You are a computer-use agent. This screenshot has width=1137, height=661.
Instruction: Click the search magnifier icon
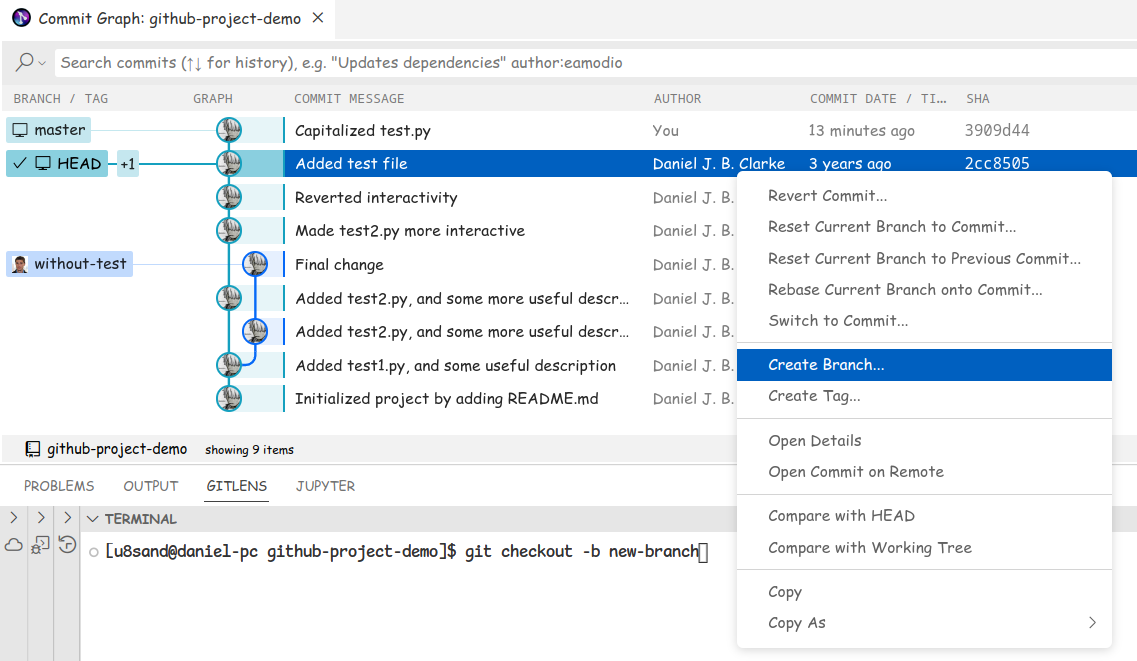click(x=24, y=62)
